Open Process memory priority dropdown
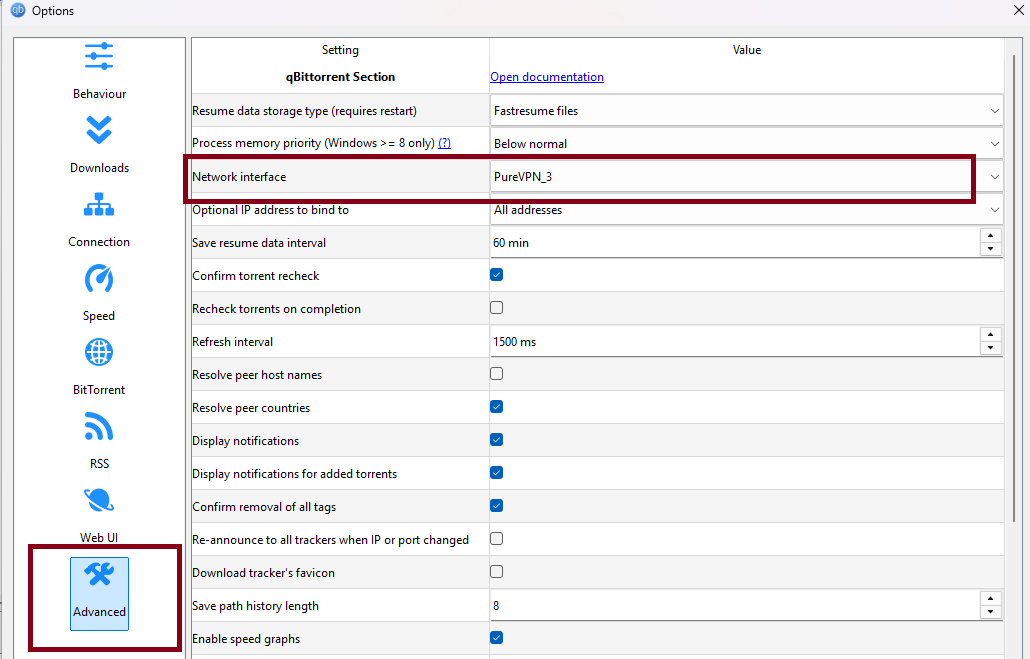 click(746, 143)
